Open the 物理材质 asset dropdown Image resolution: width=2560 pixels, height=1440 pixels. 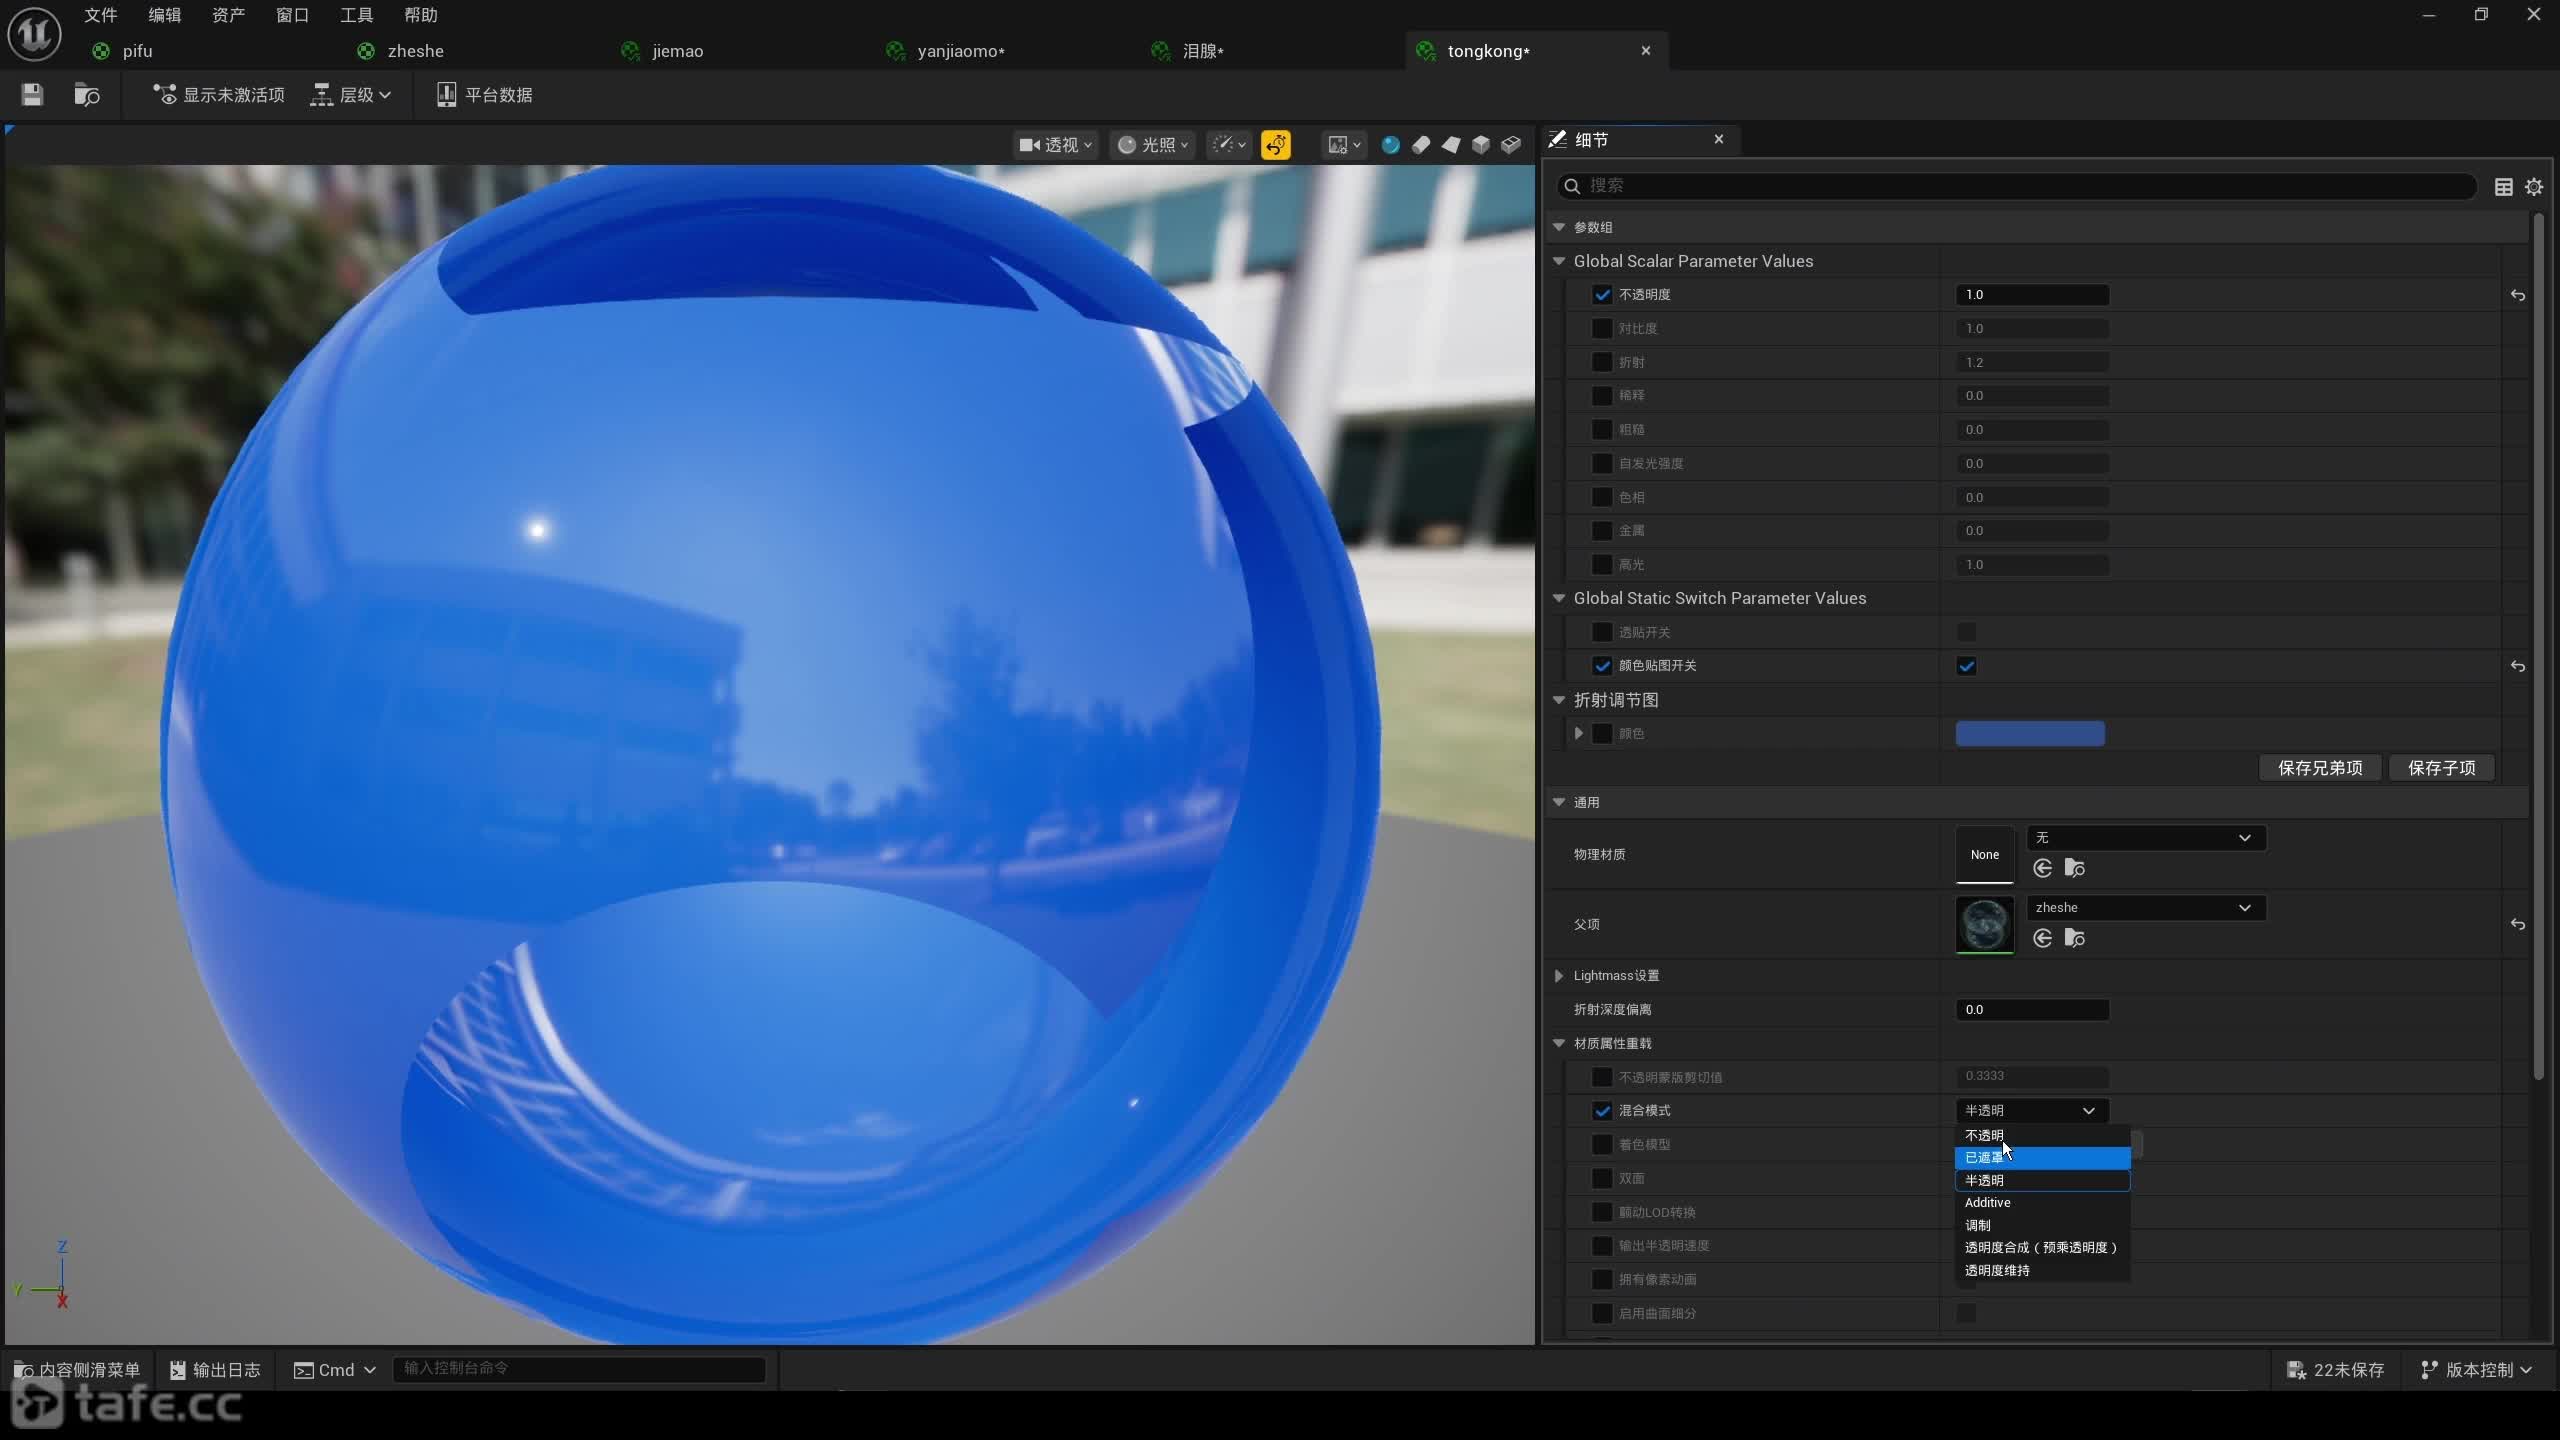point(2146,838)
